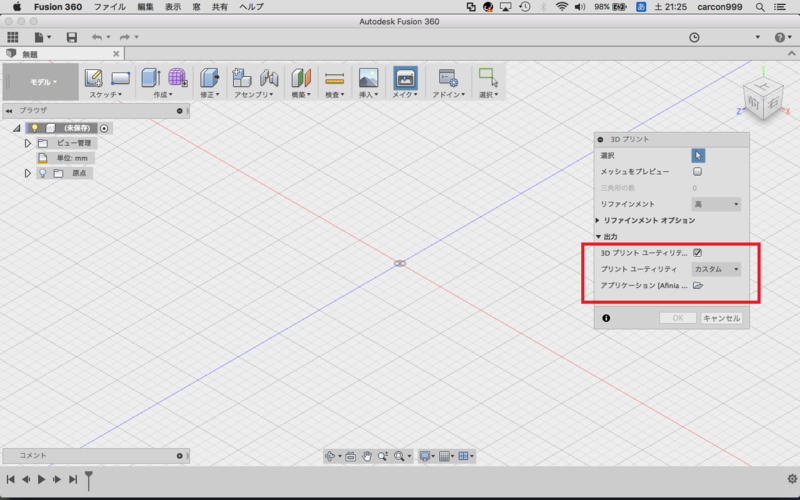The image size is (800, 500).
Task: Click the Select tool icon
Action: 488,78
